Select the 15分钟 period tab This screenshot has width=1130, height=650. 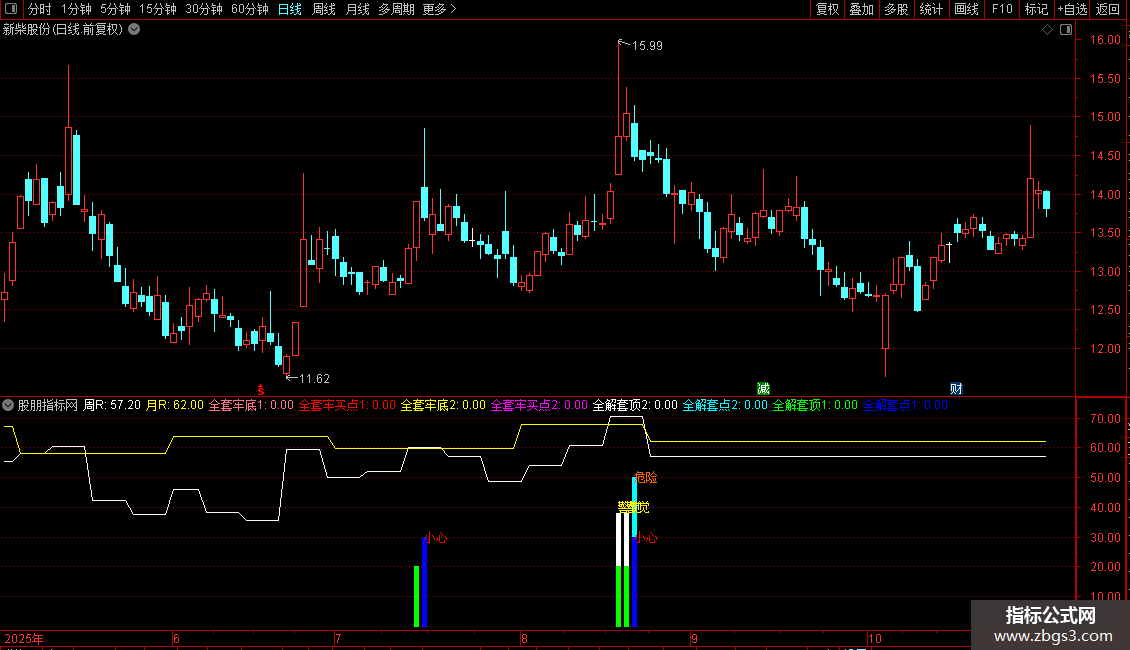click(x=157, y=9)
